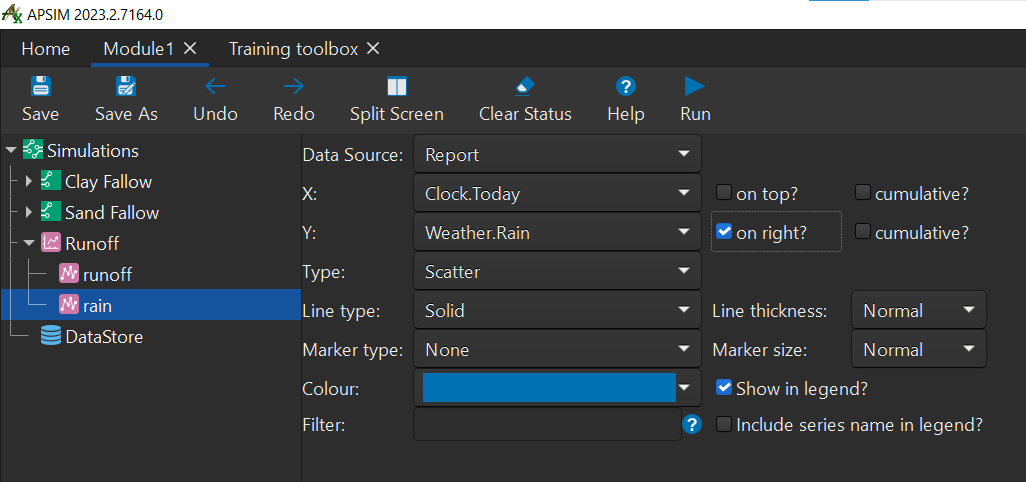This screenshot has width=1026, height=482.
Task: Click the Help label
Action: tap(626, 114)
